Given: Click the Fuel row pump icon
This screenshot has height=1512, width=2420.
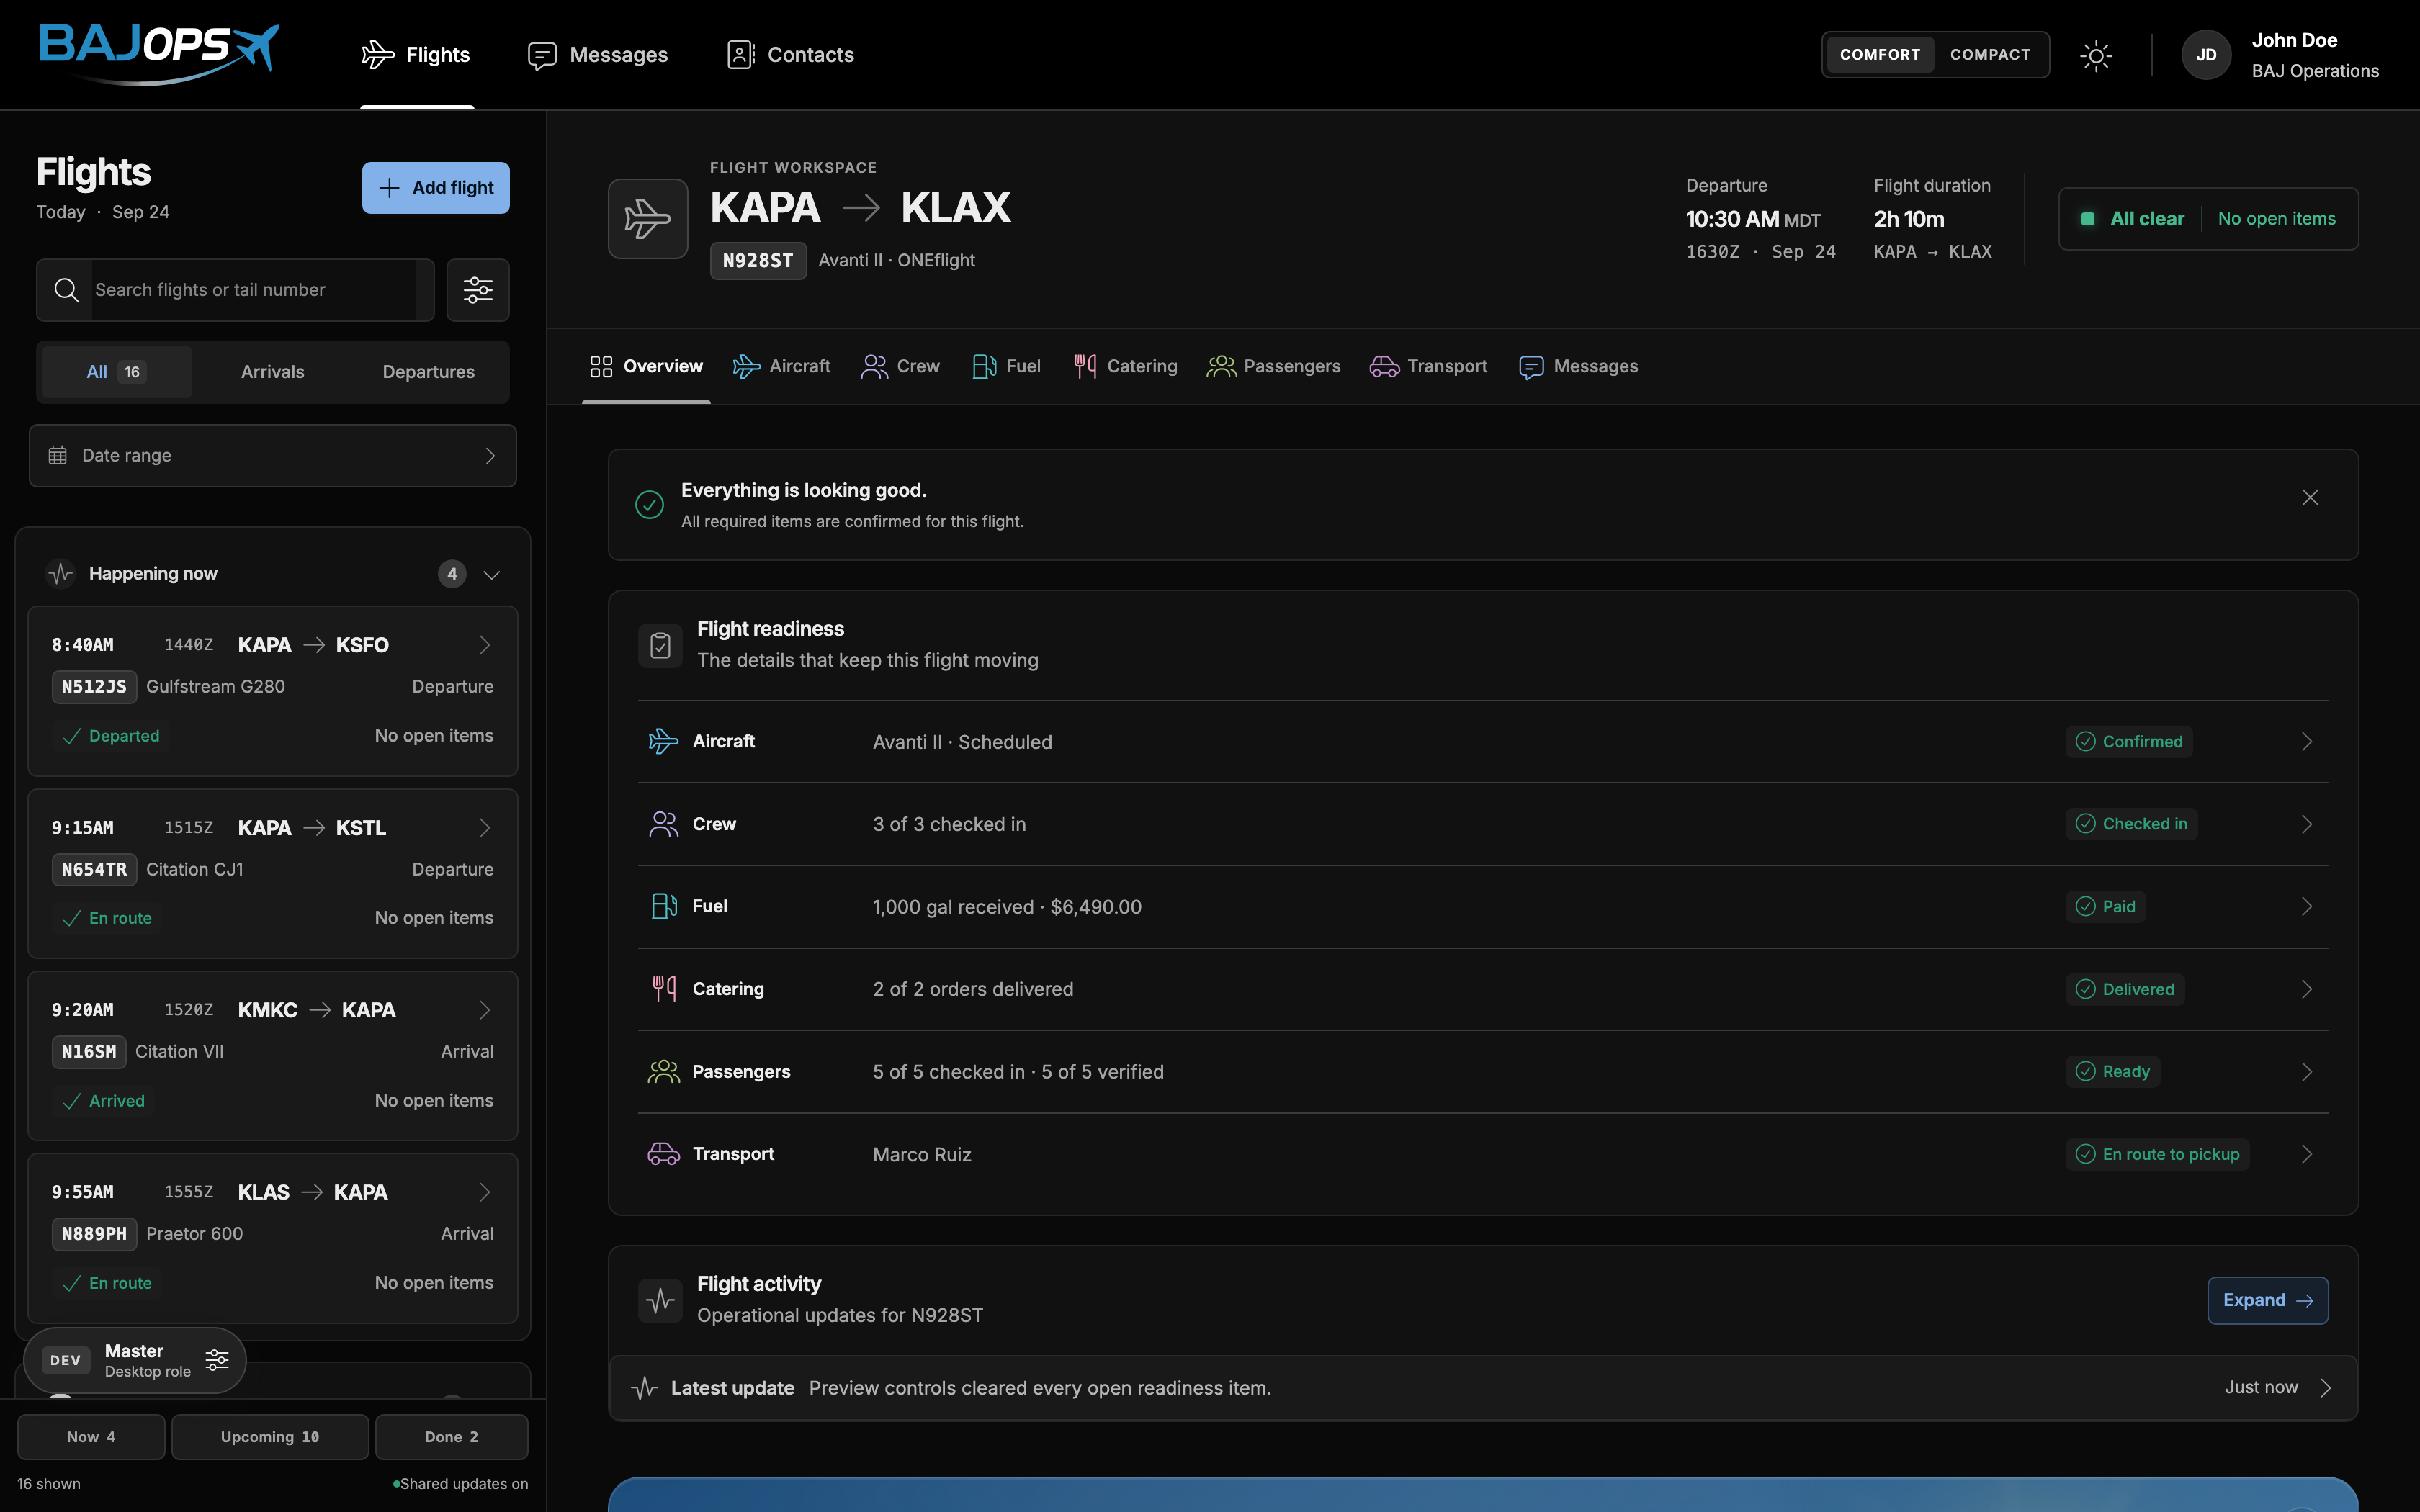Looking at the screenshot, I should click(x=663, y=906).
